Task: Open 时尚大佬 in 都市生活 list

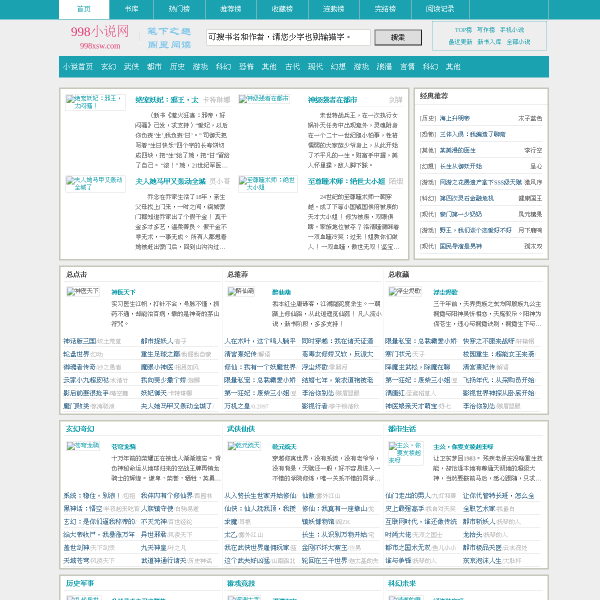Action: (398, 535)
